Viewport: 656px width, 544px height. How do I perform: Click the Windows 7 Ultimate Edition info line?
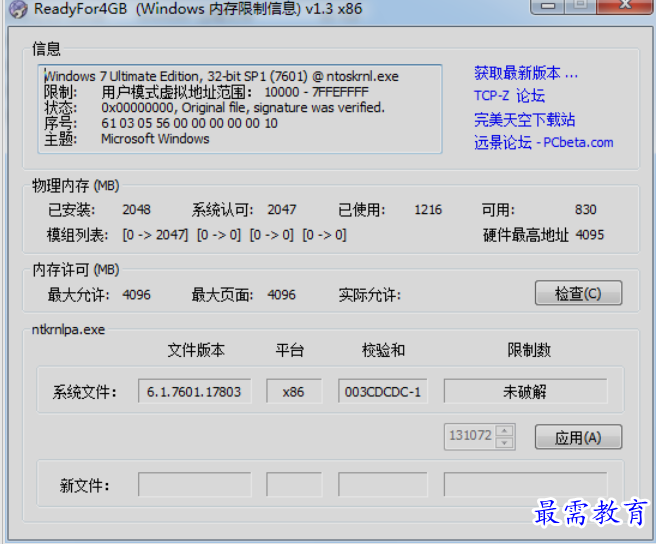point(221,77)
